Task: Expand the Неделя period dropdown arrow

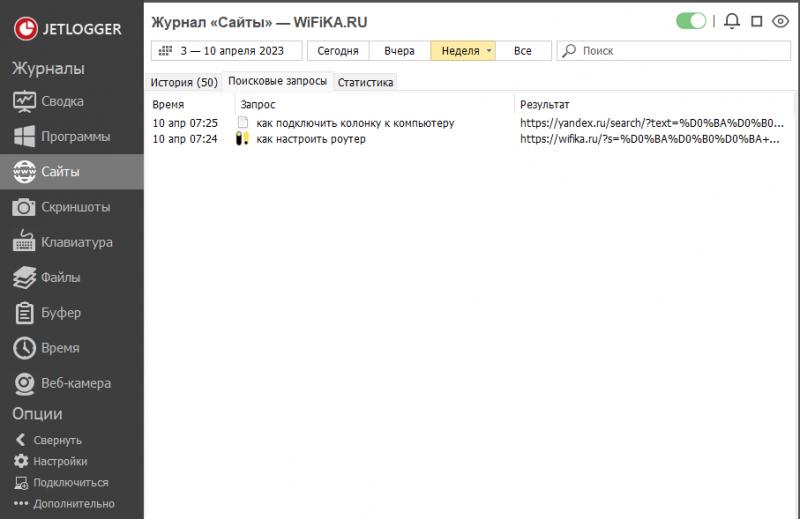Action: 489,51
